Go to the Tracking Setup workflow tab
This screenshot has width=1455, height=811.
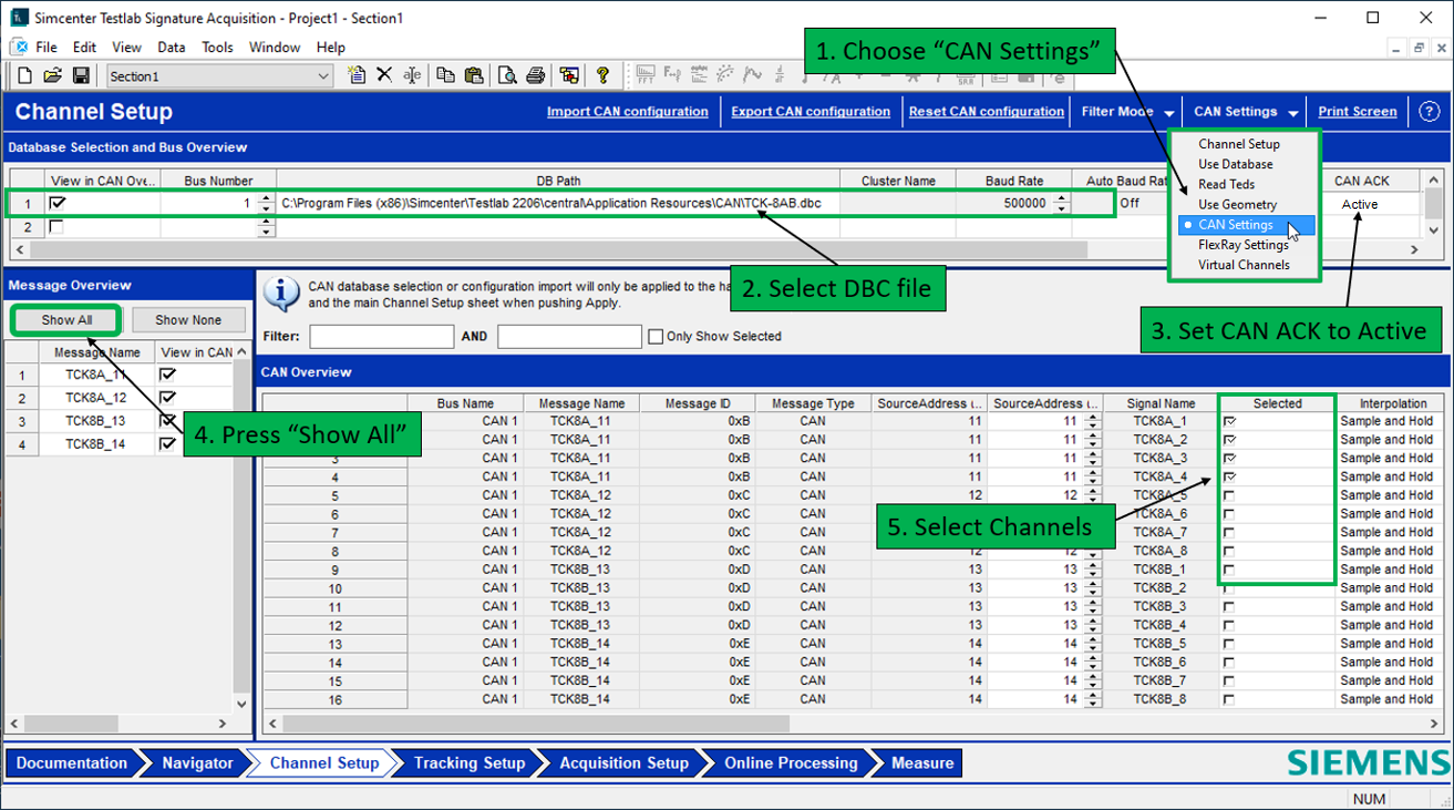coord(469,764)
